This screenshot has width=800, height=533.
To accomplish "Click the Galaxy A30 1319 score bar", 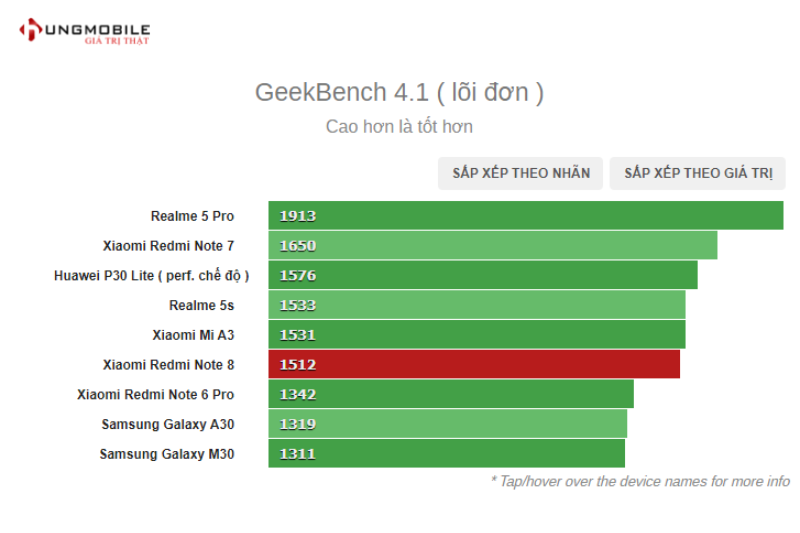I will tap(447, 424).
